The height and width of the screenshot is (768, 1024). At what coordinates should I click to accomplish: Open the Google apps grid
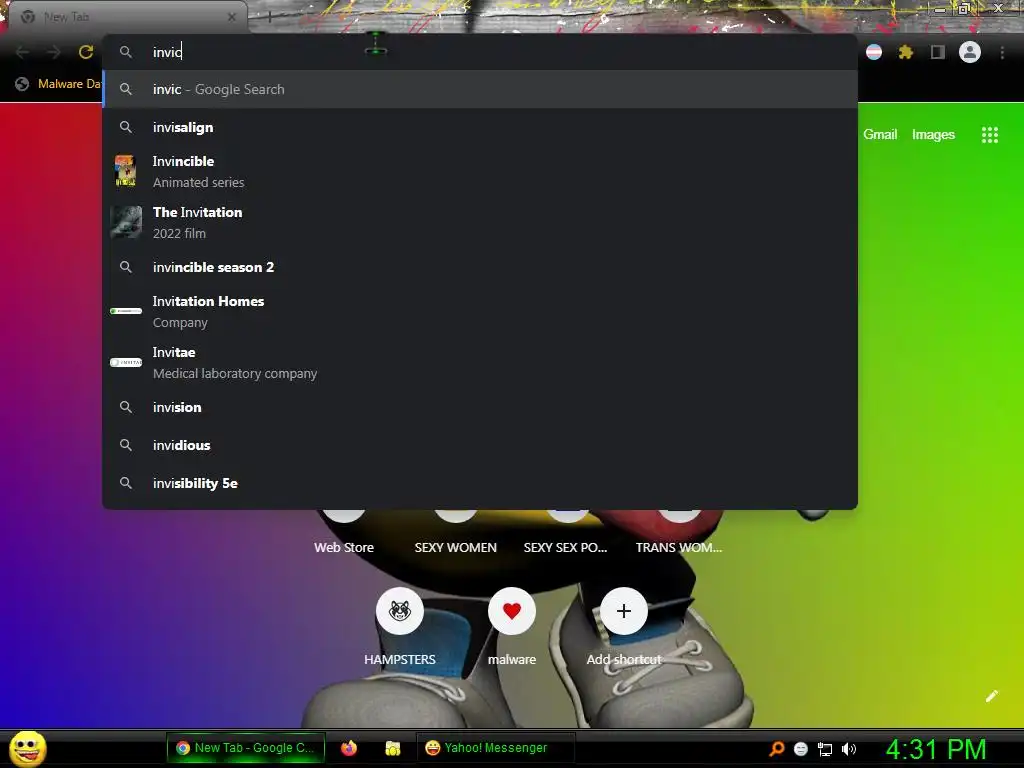[990, 135]
